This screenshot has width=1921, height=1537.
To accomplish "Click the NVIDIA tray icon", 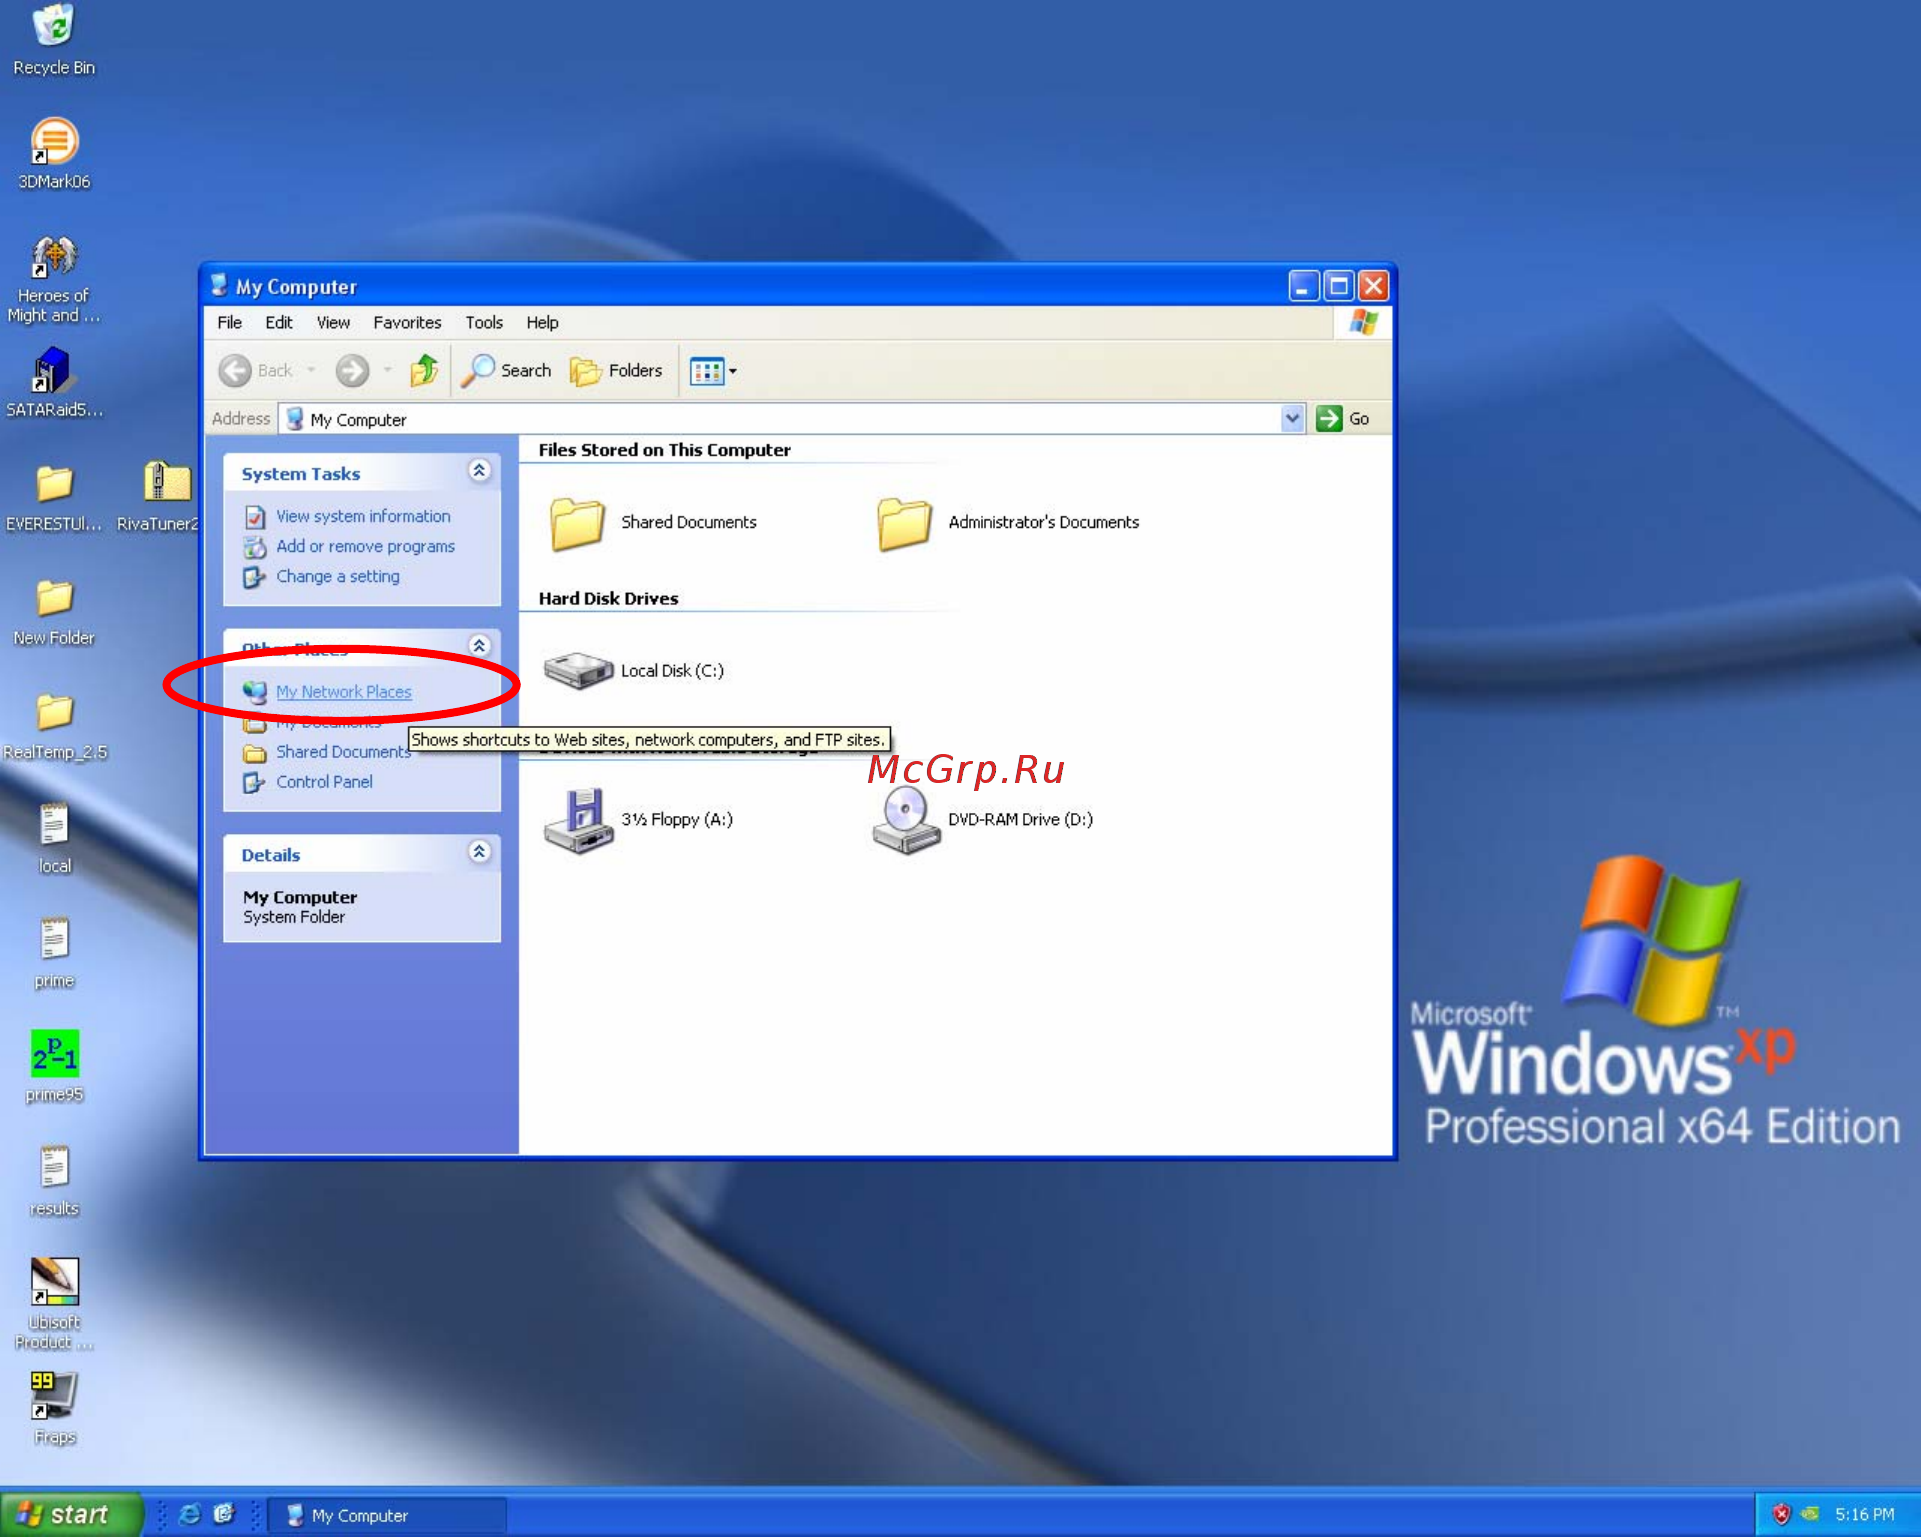I will pos(1809,1515).
